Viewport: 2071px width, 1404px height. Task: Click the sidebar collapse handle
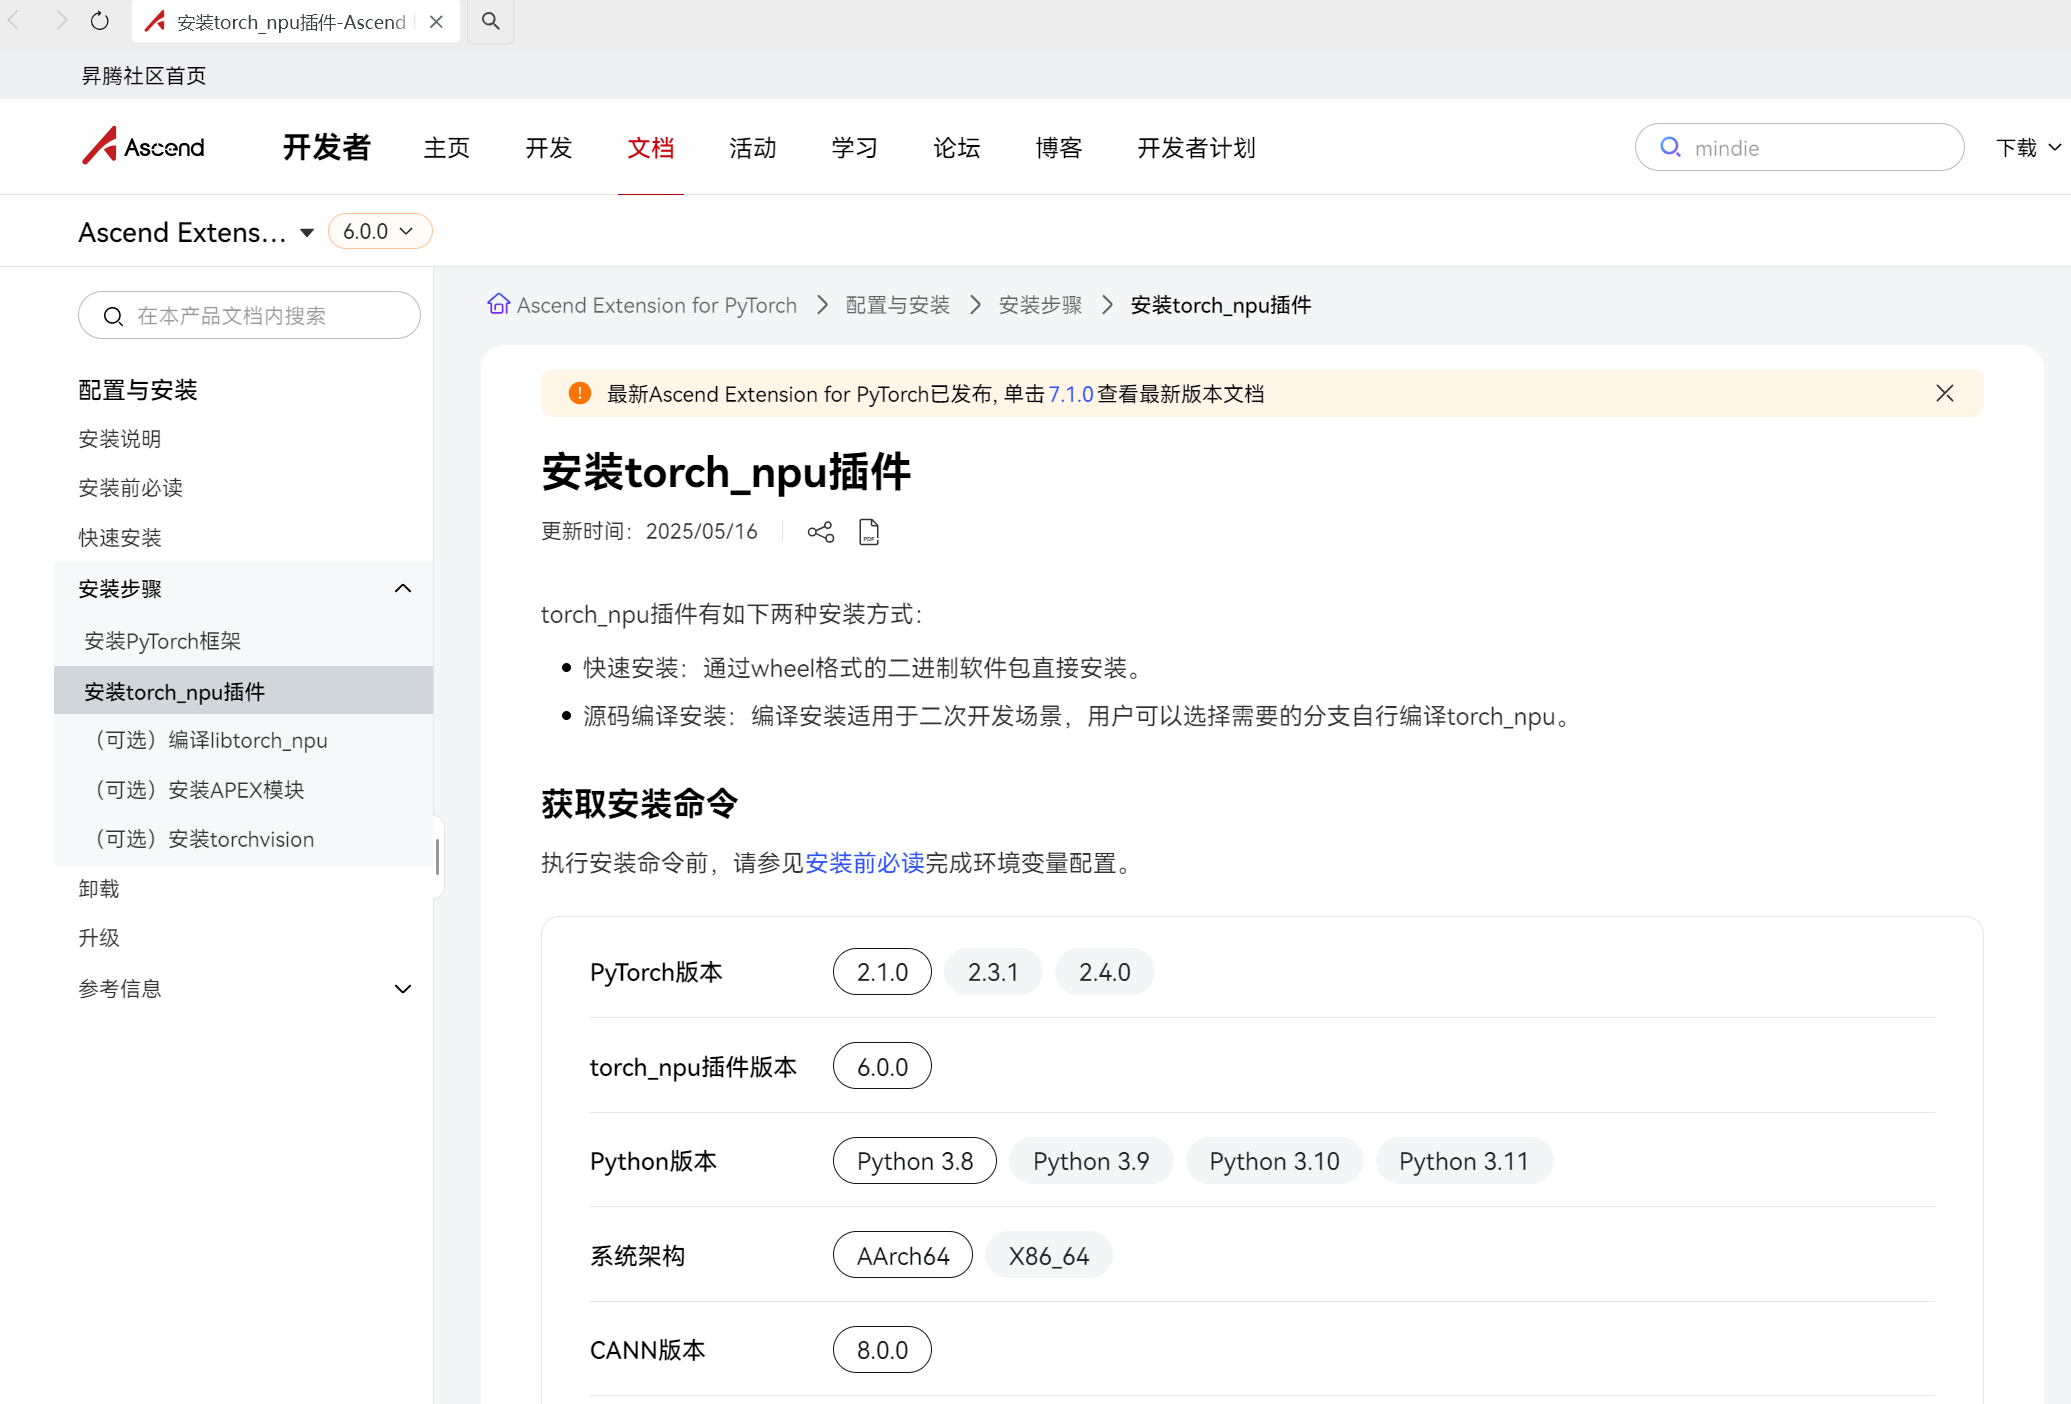point(437,857)
